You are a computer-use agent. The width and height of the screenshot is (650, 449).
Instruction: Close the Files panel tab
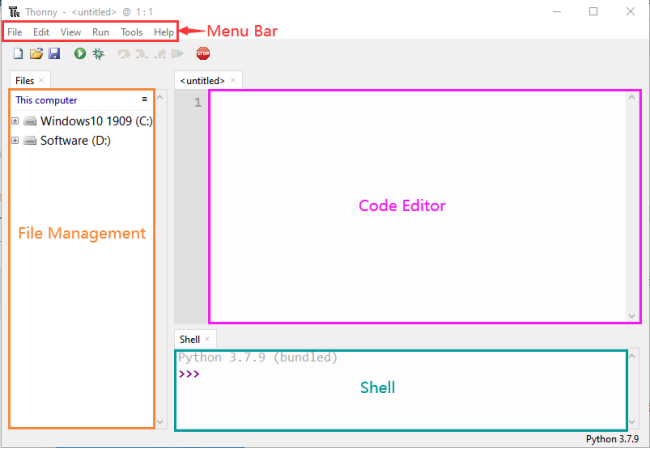tap(41, 80)
